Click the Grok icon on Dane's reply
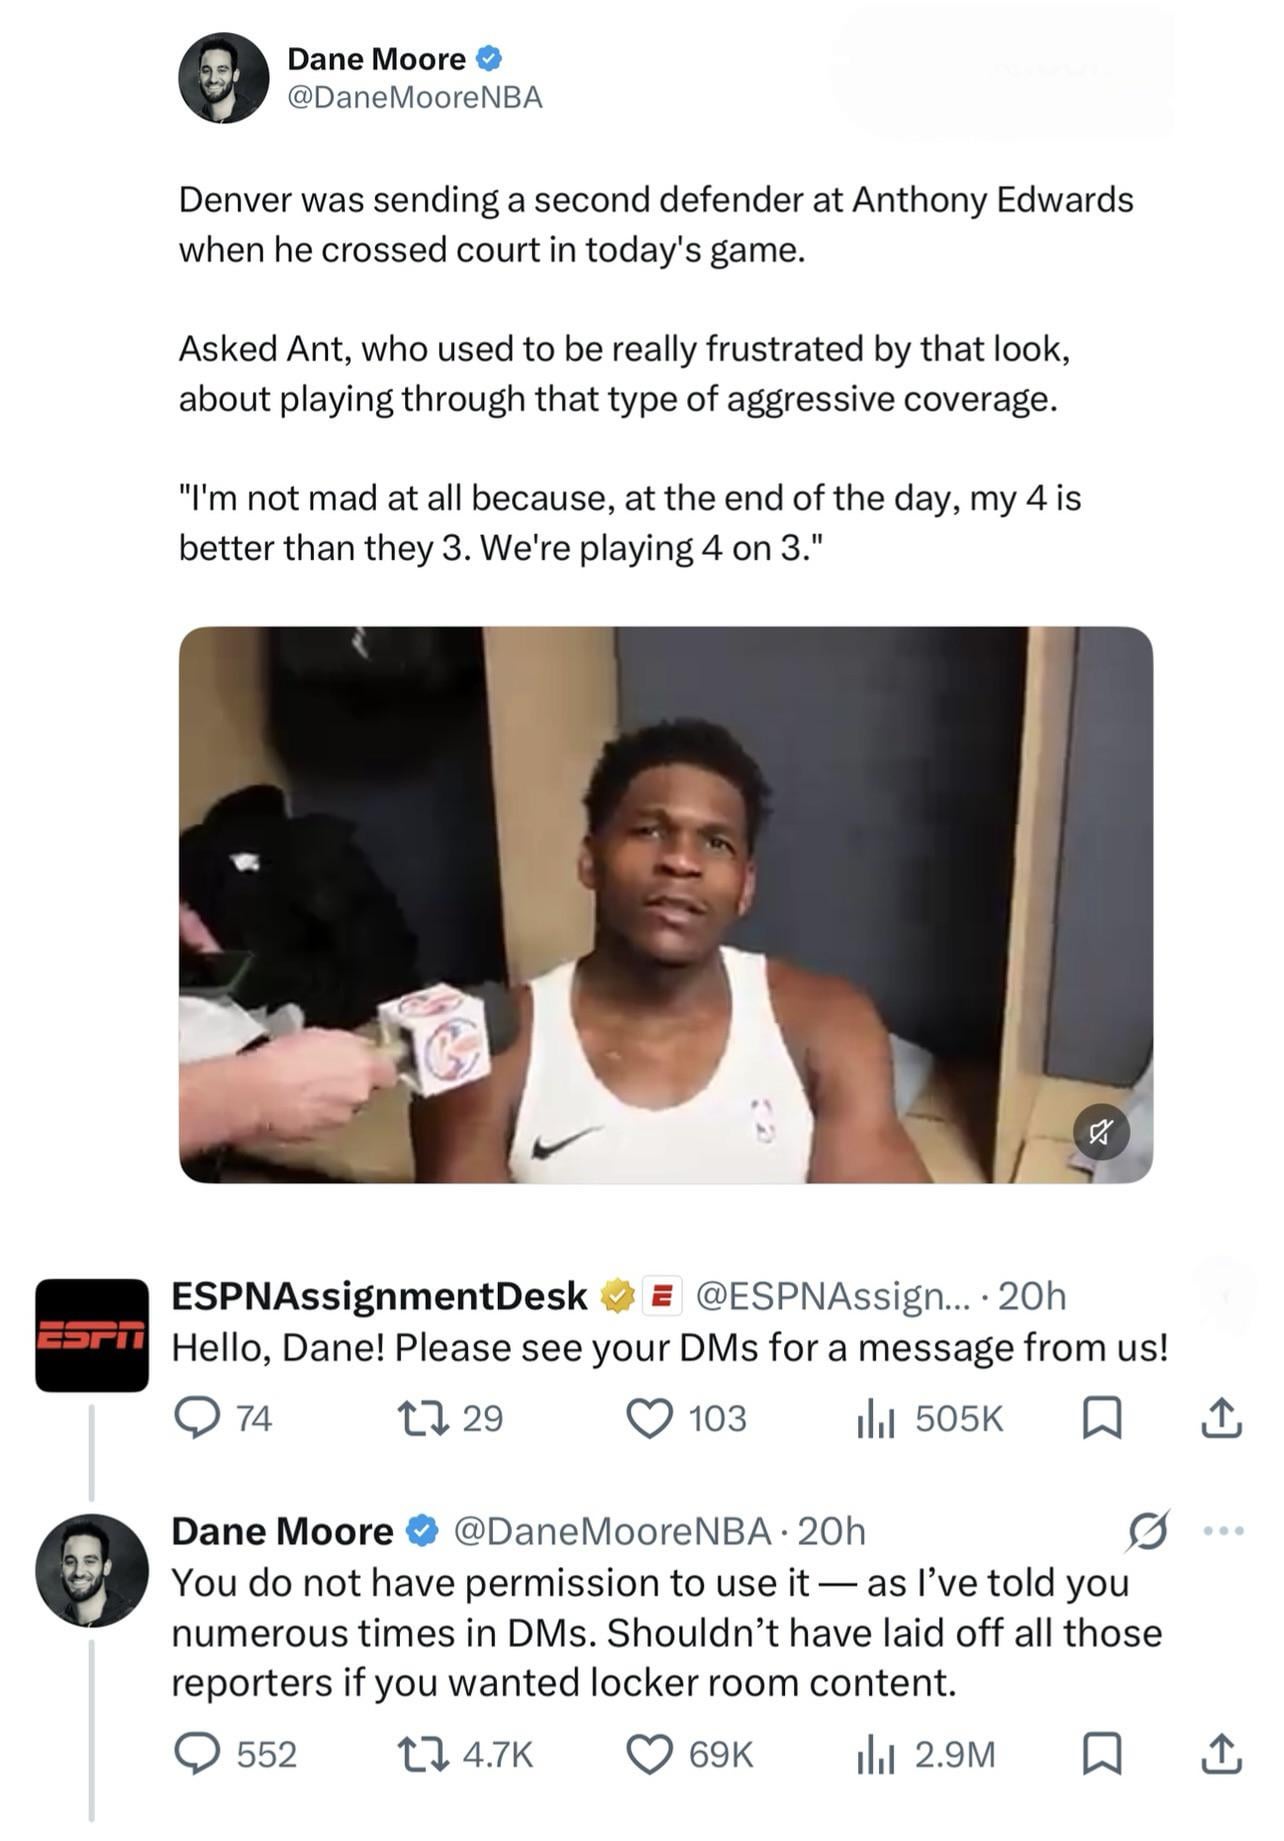Image resolution: width=1284 pixels, height=1841 pixels. click(1148, 1530)
